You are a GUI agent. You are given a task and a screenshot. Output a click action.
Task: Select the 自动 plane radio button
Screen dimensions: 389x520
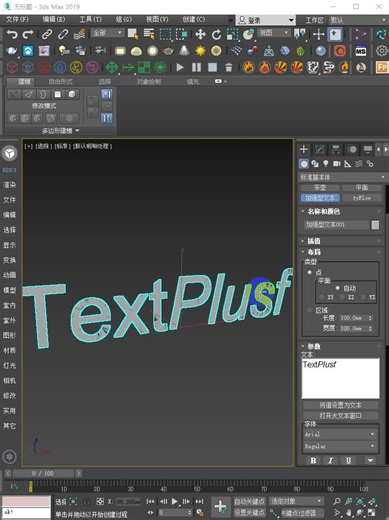(338, 288)
